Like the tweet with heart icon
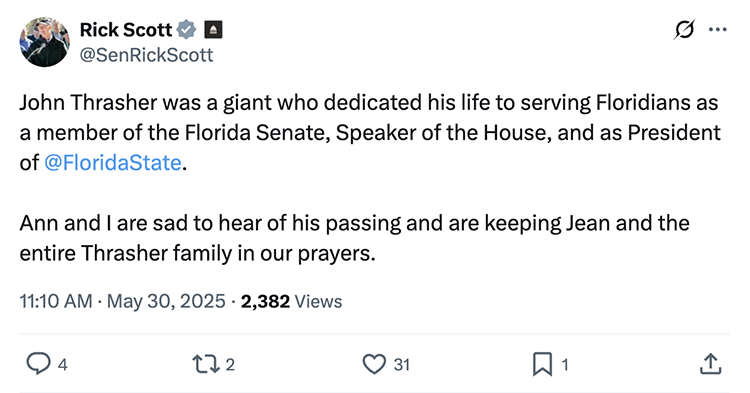 [374, 364]
